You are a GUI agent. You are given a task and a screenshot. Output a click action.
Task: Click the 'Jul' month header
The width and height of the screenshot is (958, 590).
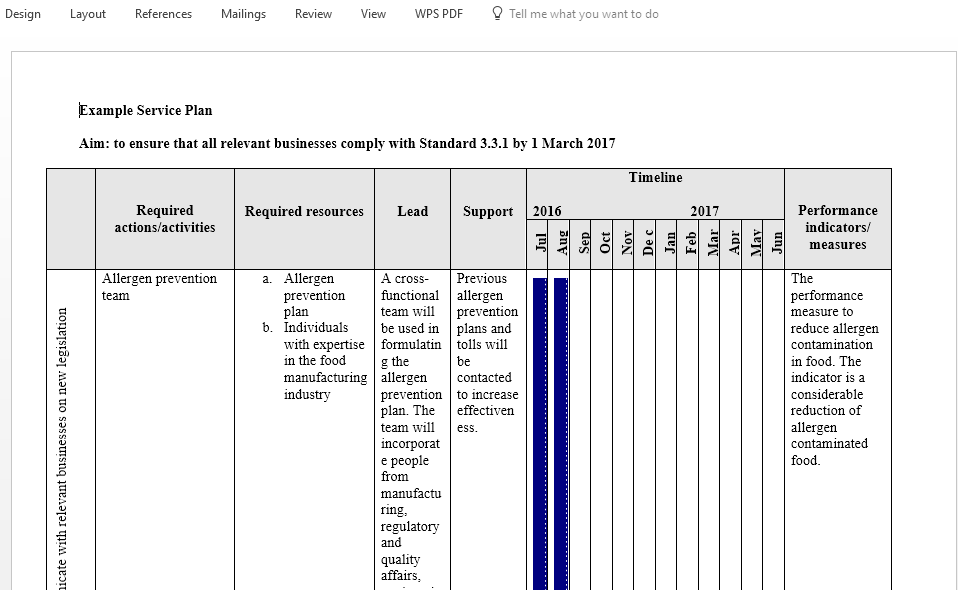coord(540,244)
